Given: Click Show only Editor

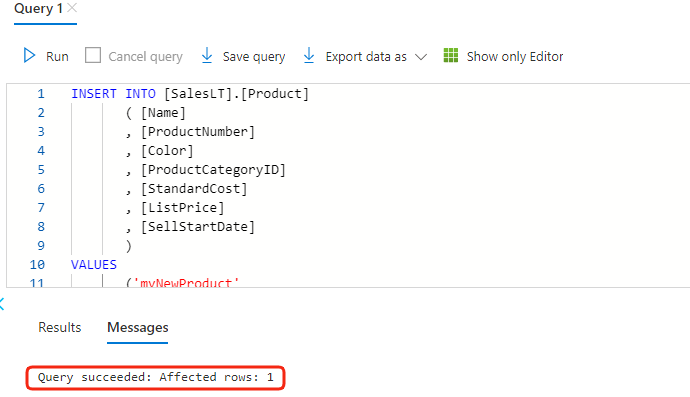Looking at the screenshot, I should (x=515, y=57).
